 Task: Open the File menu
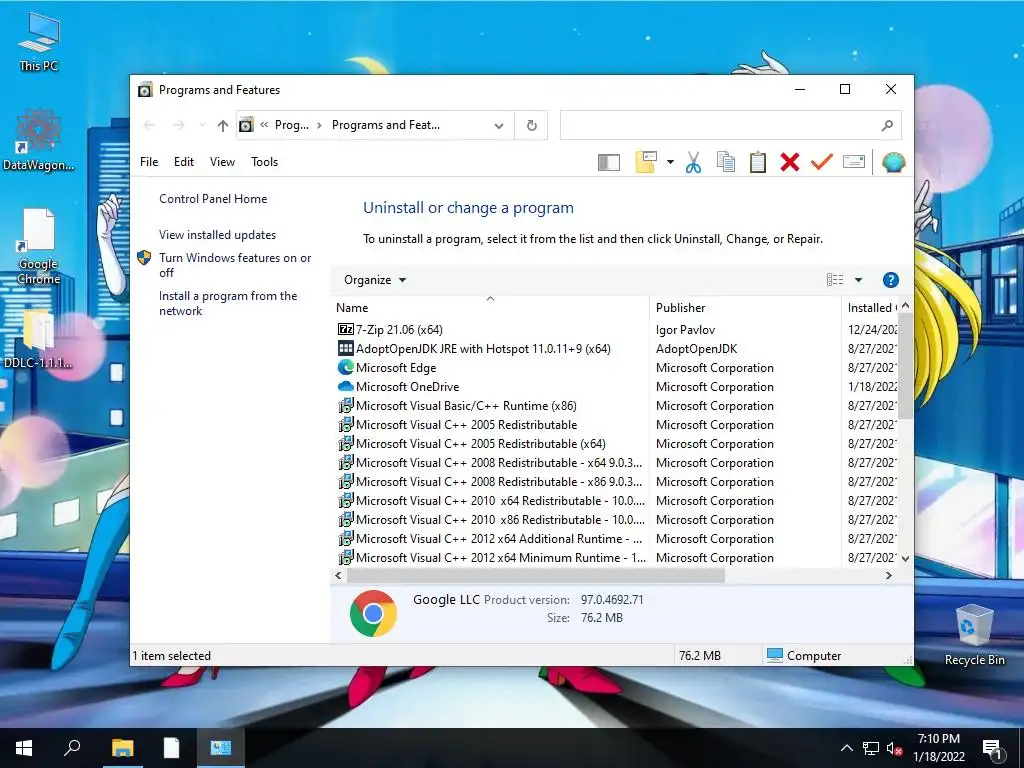click(149, 162)
